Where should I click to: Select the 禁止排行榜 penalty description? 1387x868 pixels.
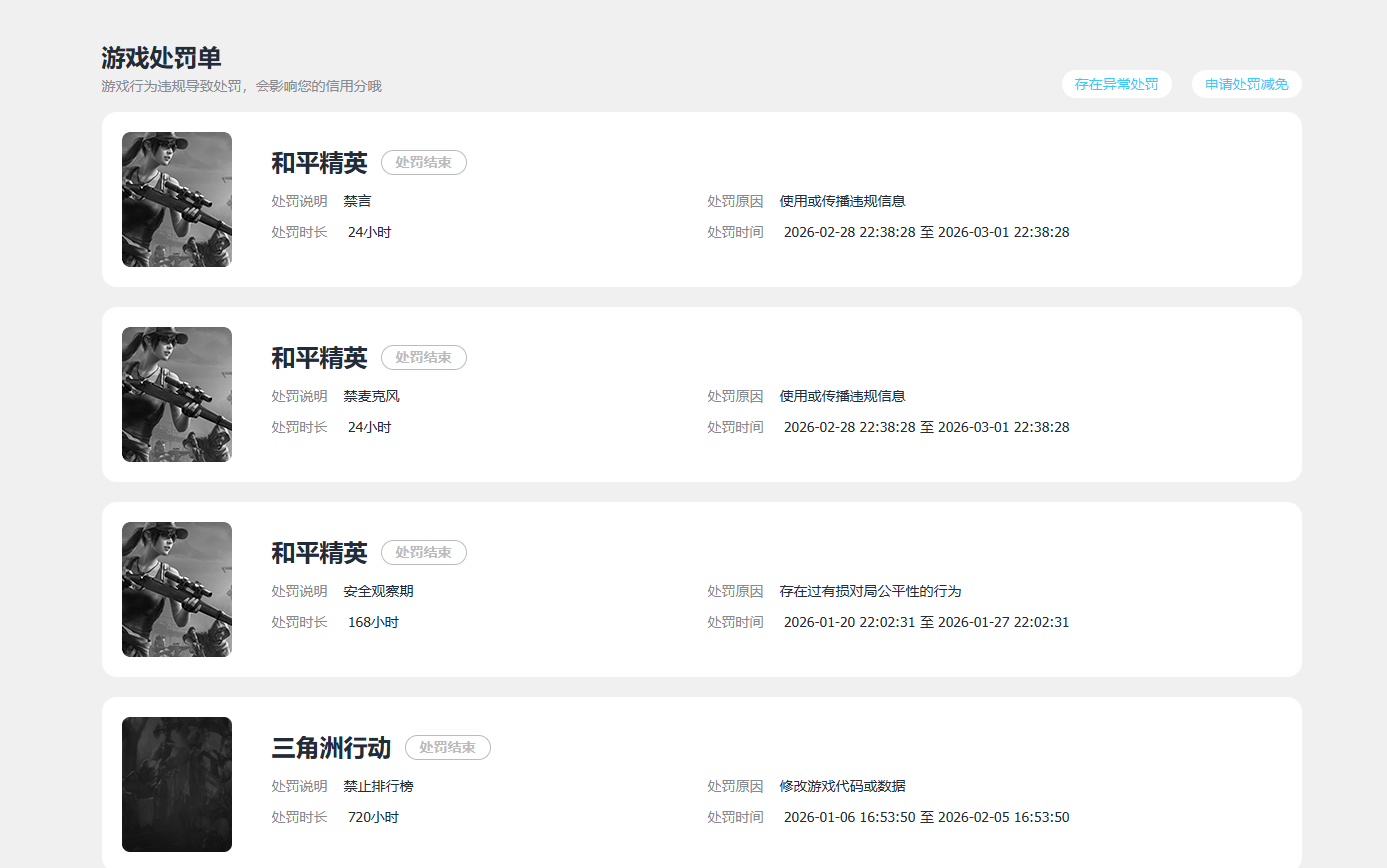click(x=378, y=786)
